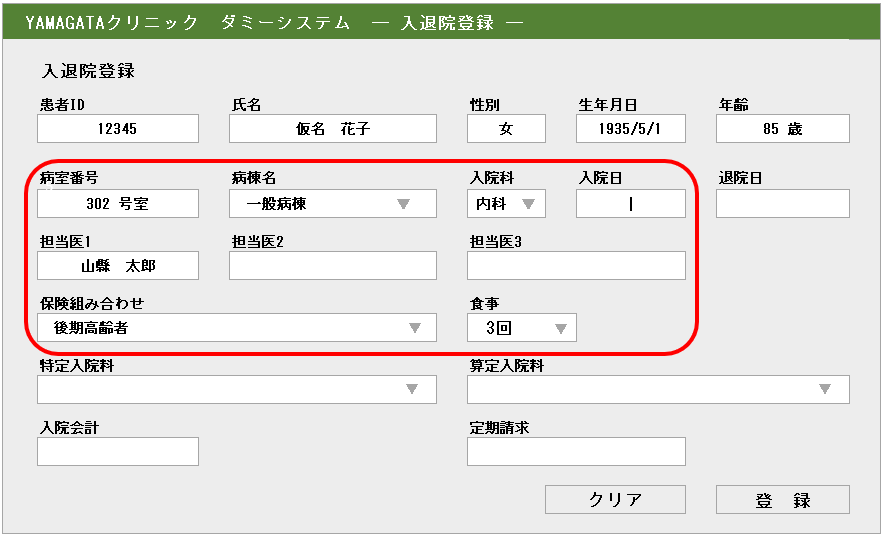Open the 特定入院料 dropdown

pyautogui.click(x=236, y=389)
